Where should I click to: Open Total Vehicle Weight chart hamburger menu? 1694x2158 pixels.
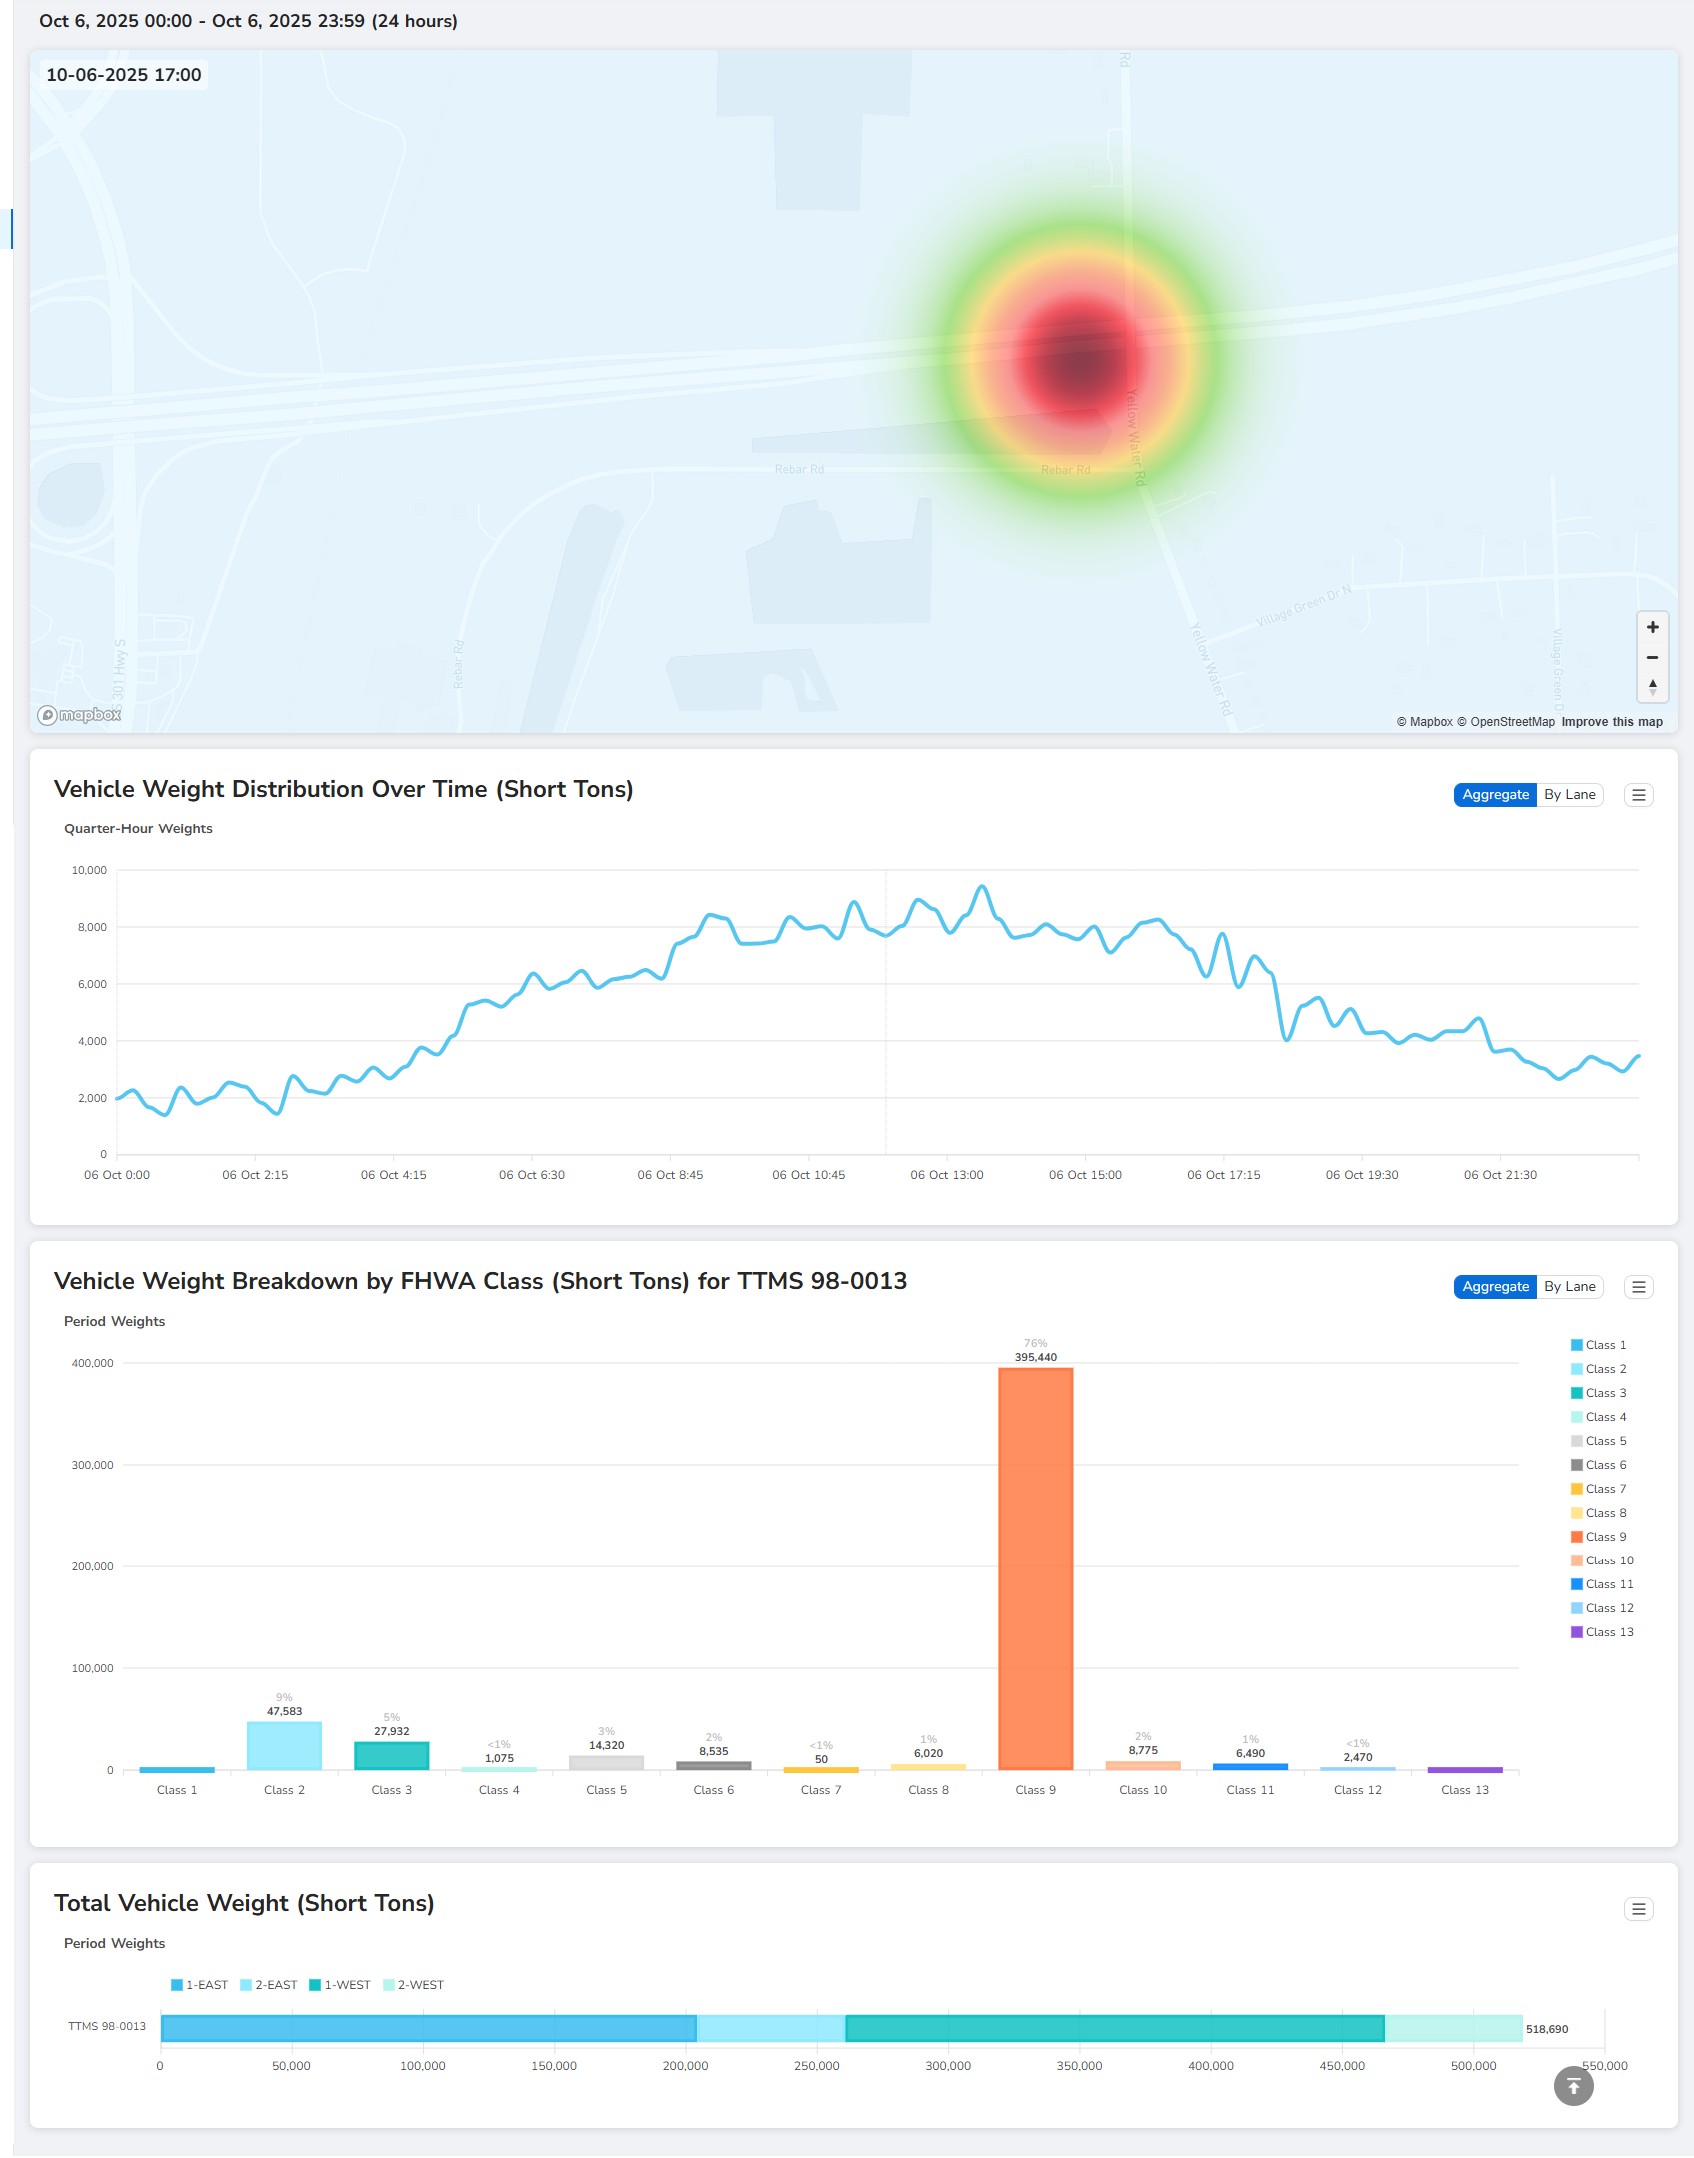pyautogui.click(x=1638, y=1909)
